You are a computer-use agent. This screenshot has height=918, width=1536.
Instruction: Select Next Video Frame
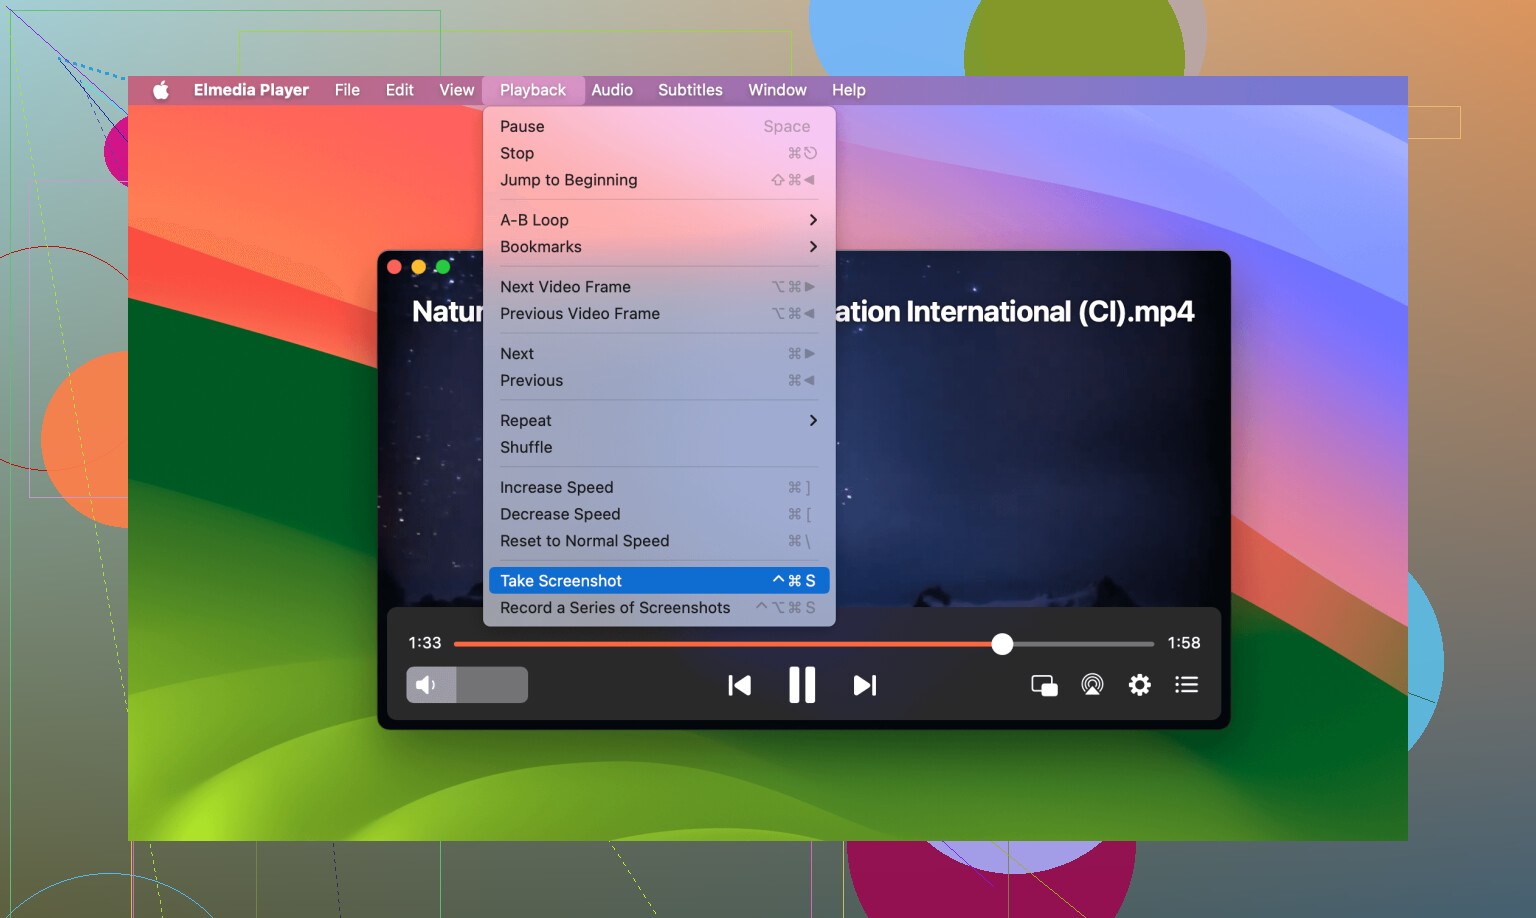pyautogui.click(x=659, y=287)
